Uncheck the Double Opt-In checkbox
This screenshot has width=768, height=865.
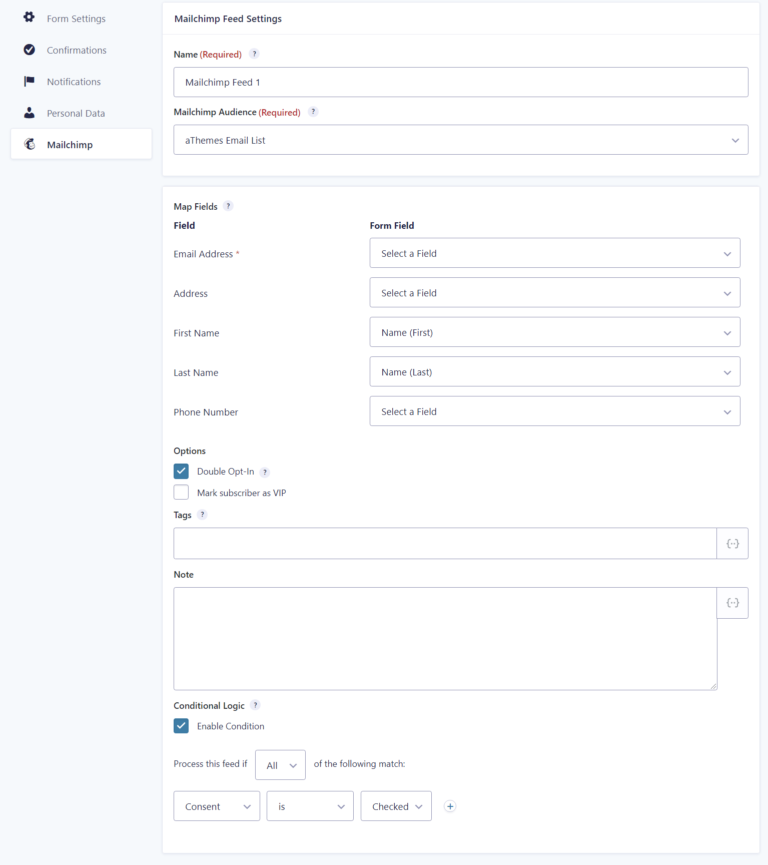click(181, 471)
